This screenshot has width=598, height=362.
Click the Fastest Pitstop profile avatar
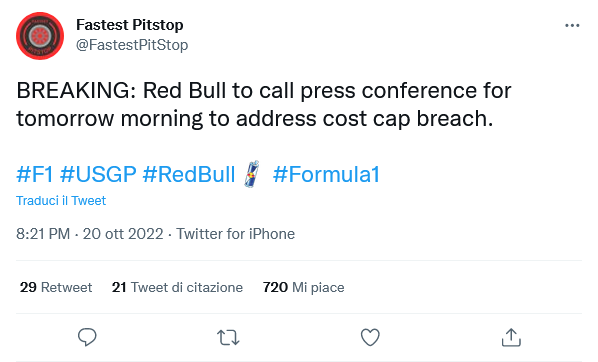click(40, 36)
